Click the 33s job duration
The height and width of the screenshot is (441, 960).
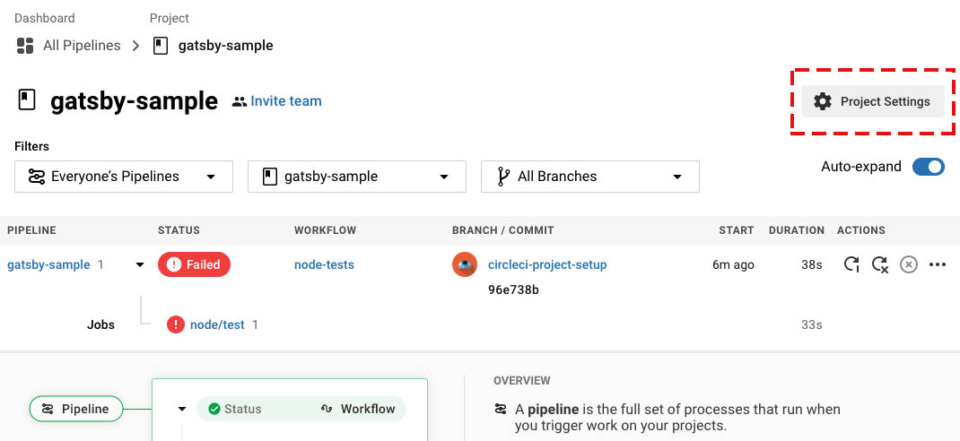pos(812,325)
